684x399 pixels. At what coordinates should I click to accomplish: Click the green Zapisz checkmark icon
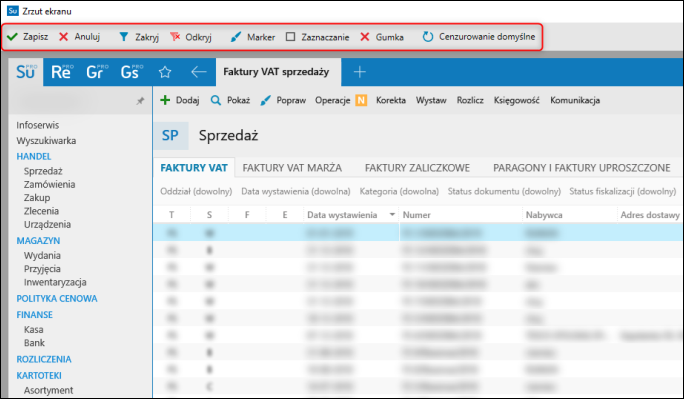point(12,37)
